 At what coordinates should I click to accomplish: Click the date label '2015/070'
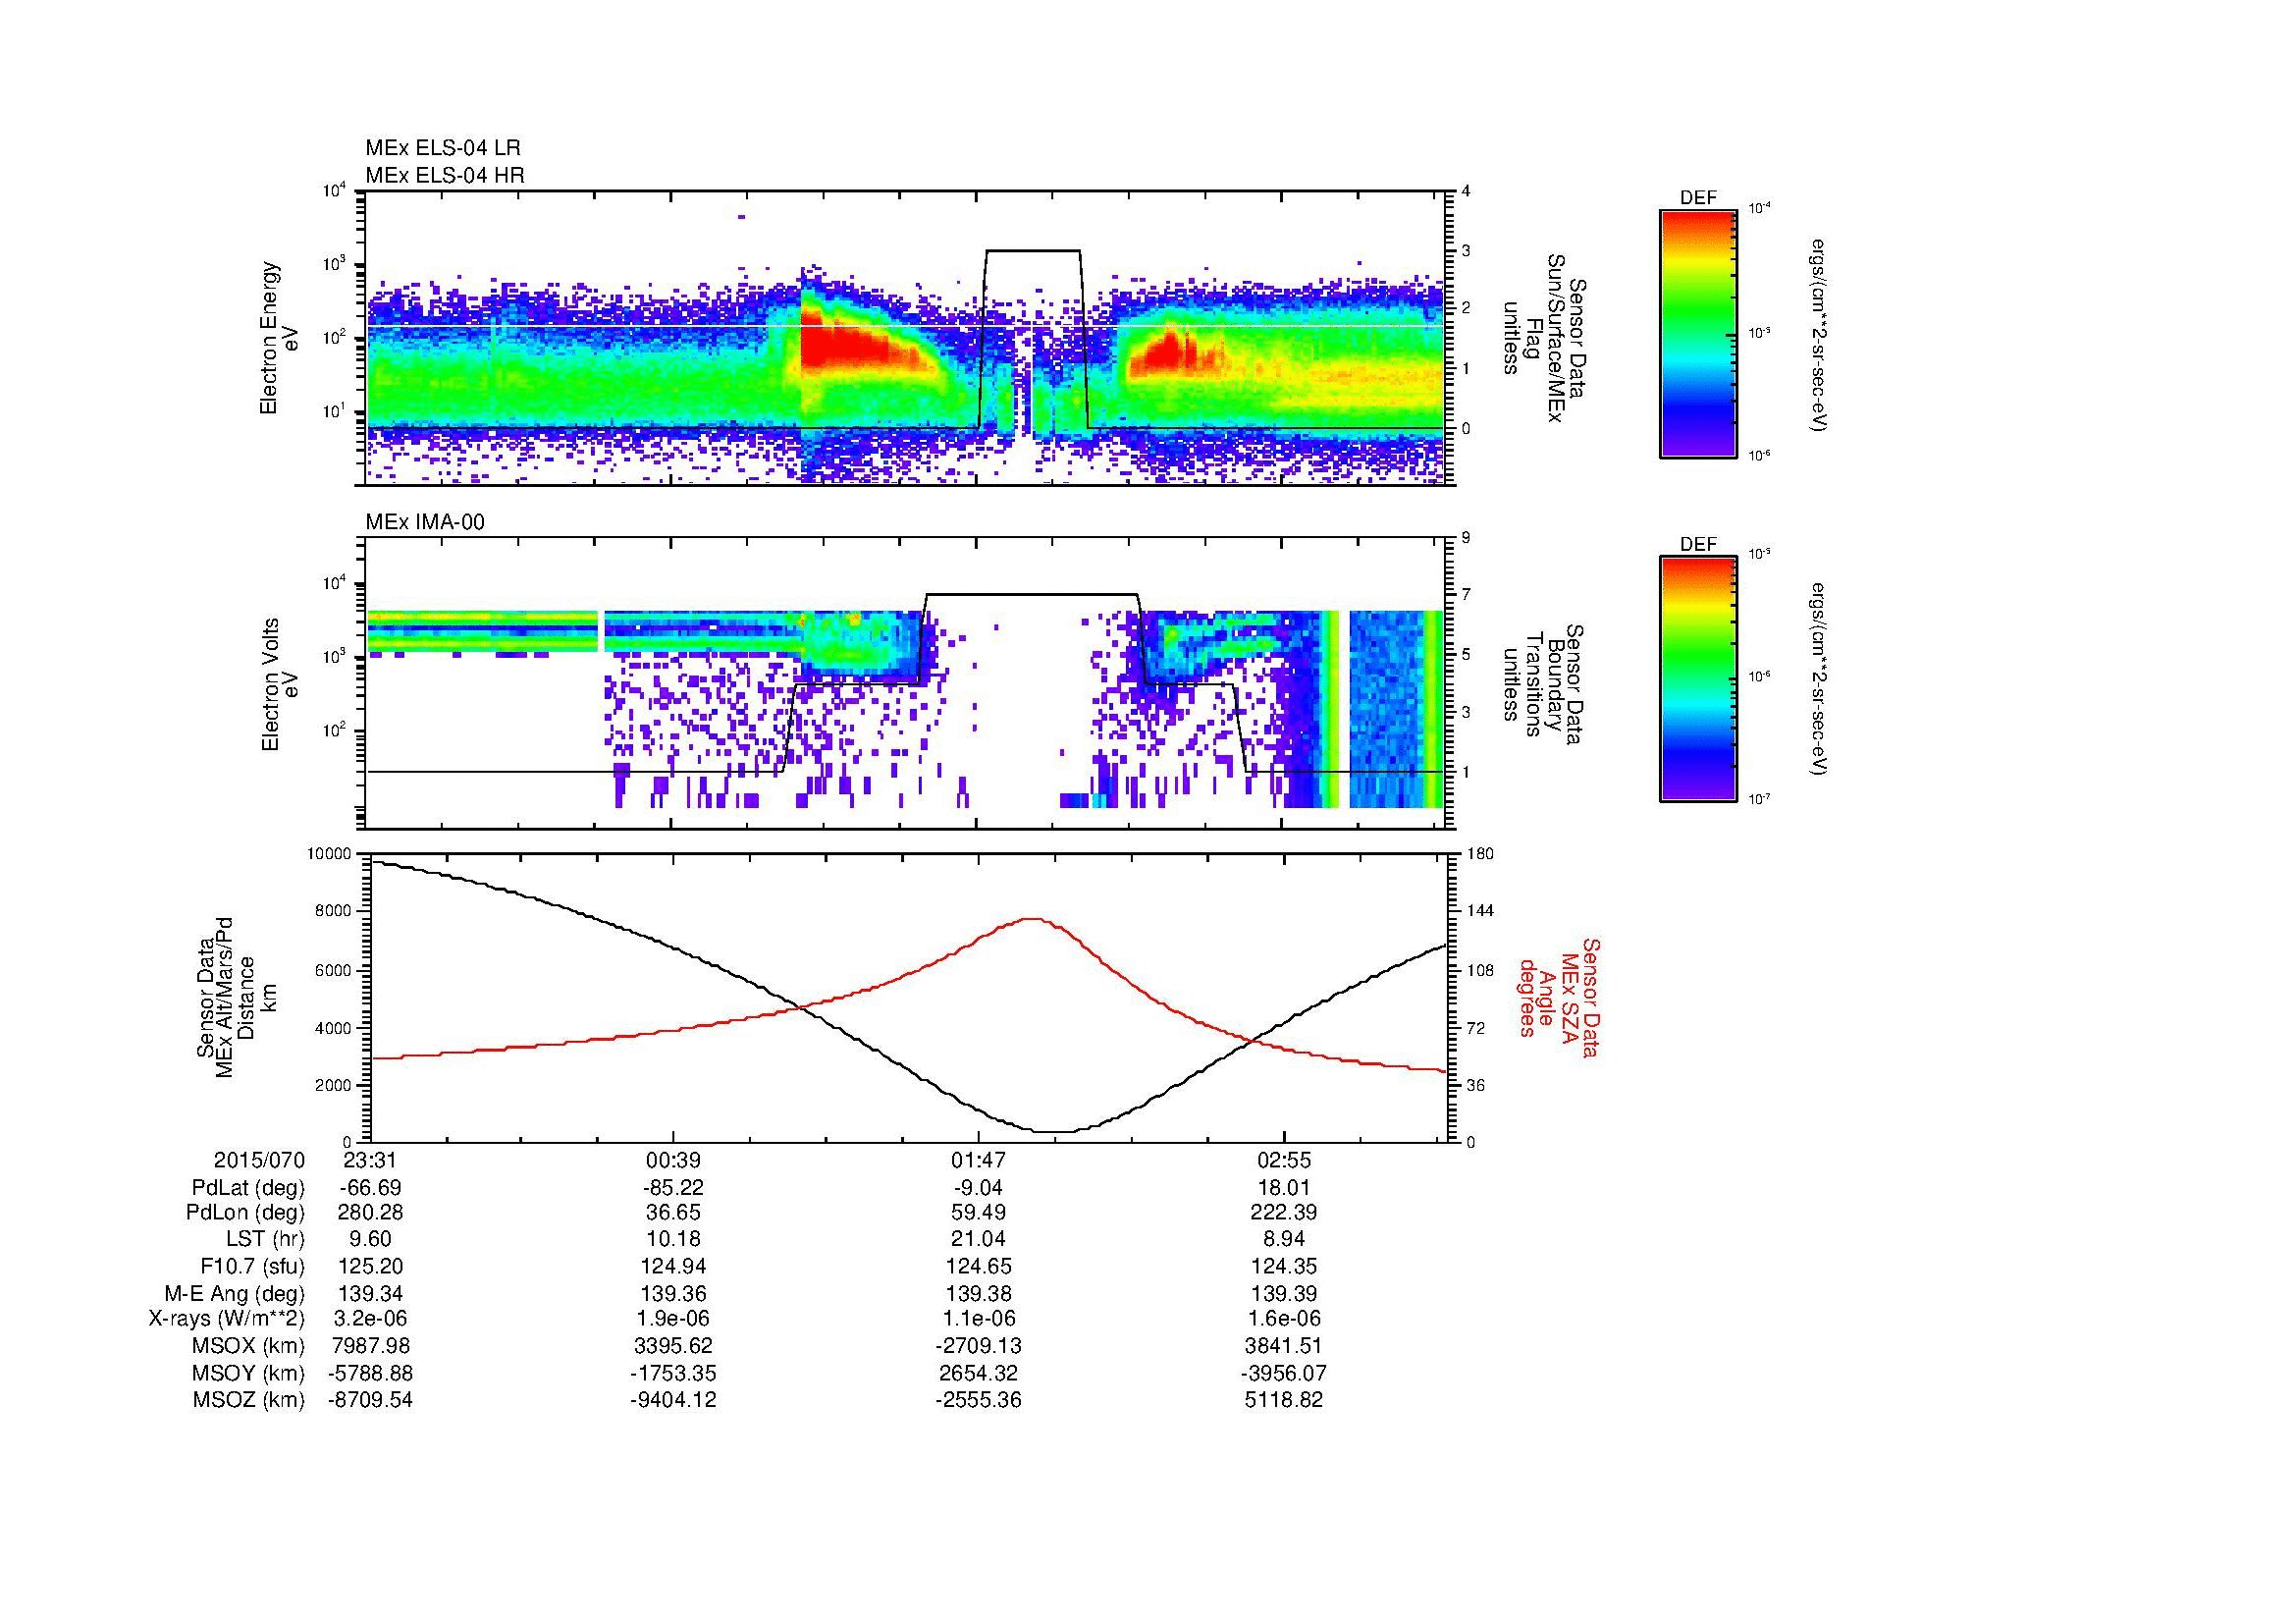[259, 1161]
